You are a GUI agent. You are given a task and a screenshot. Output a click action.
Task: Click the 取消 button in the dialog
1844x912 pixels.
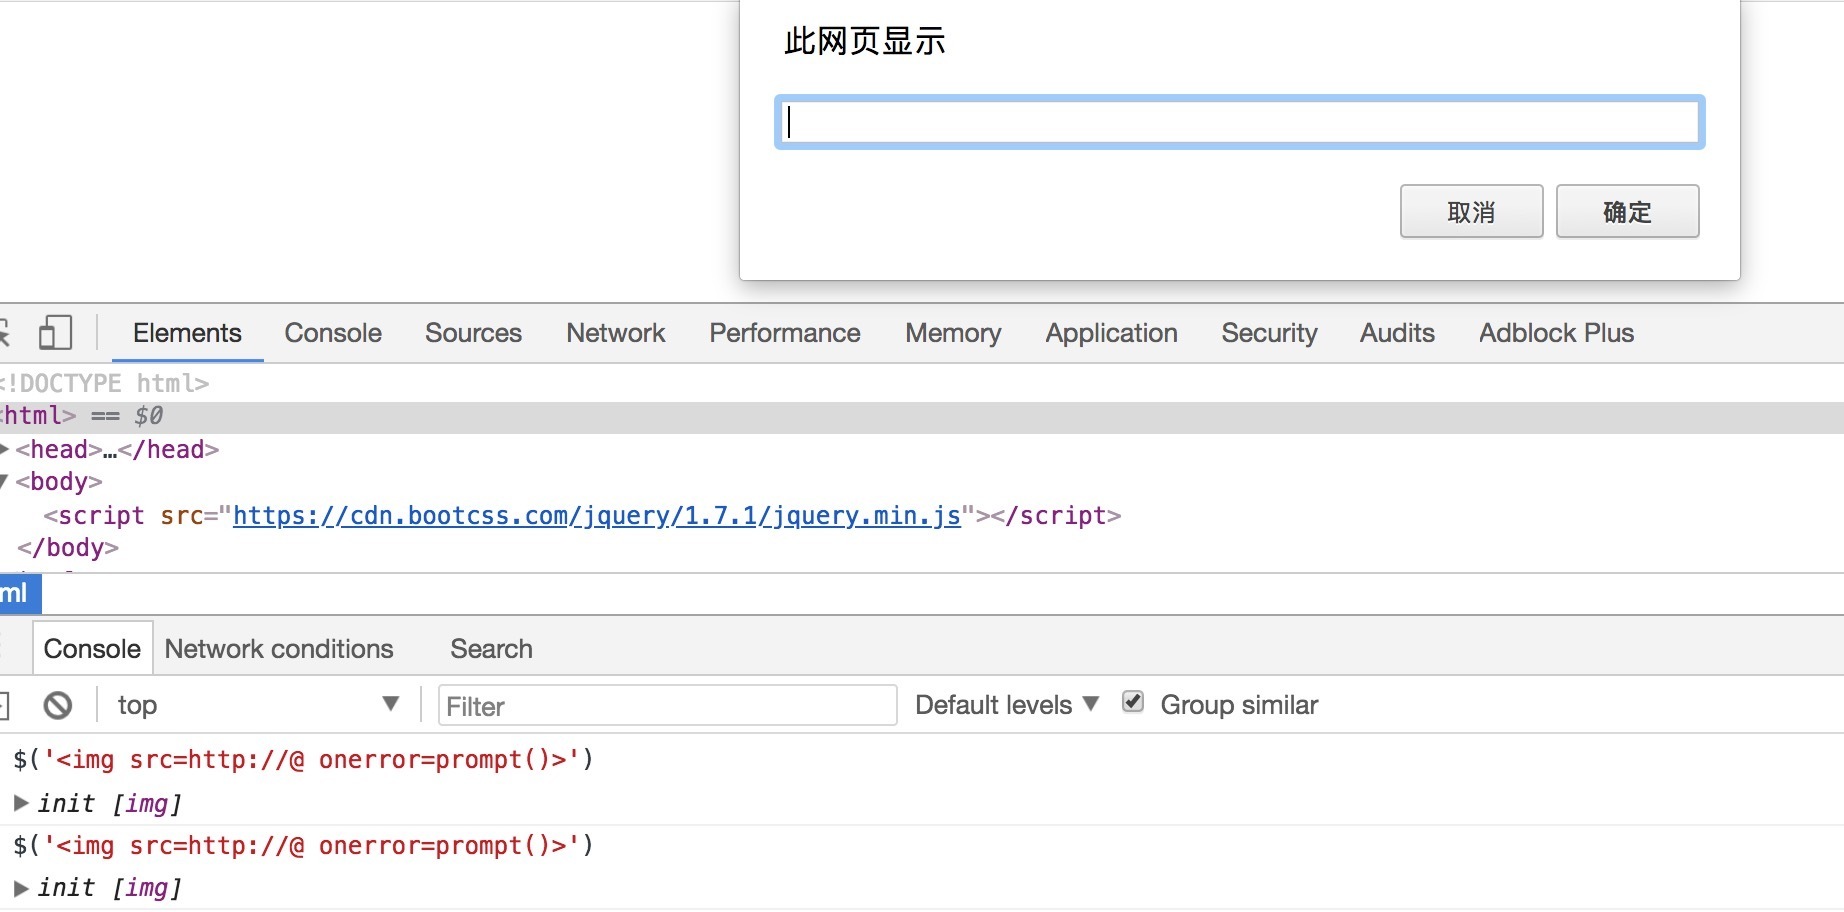click(x=1471, y=211)
